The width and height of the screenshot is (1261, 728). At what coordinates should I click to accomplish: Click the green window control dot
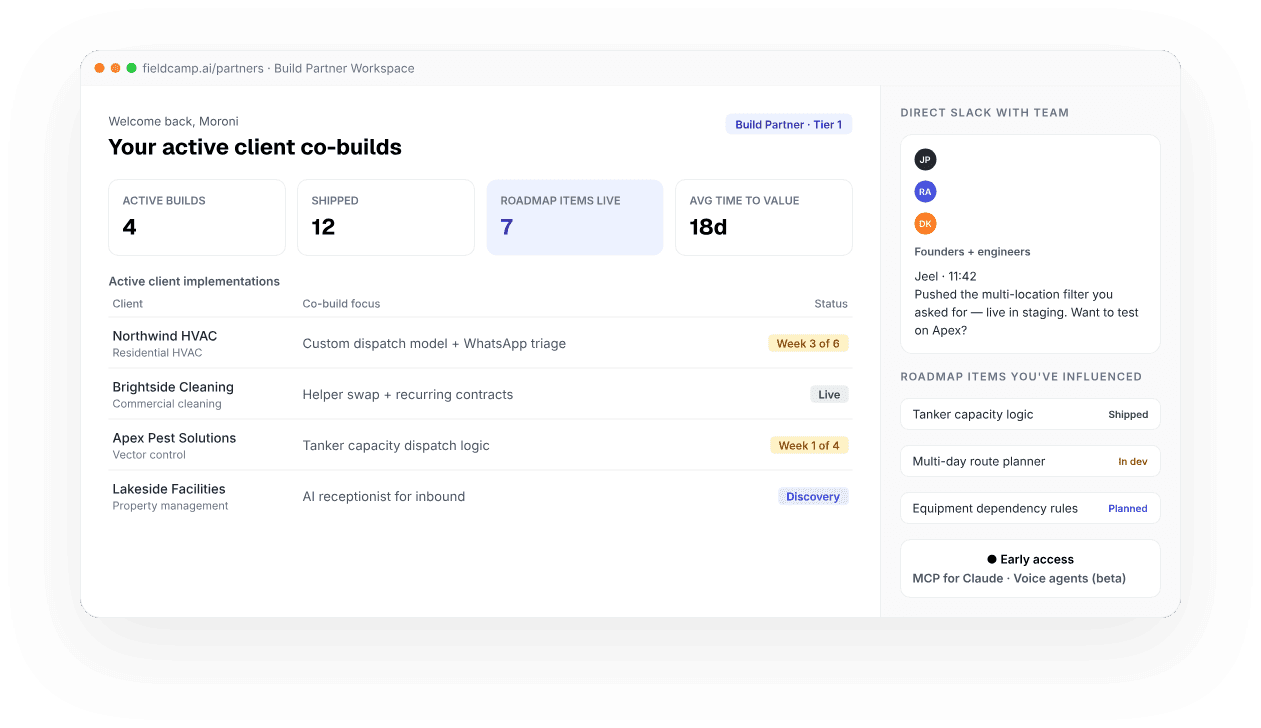(131, 68)
